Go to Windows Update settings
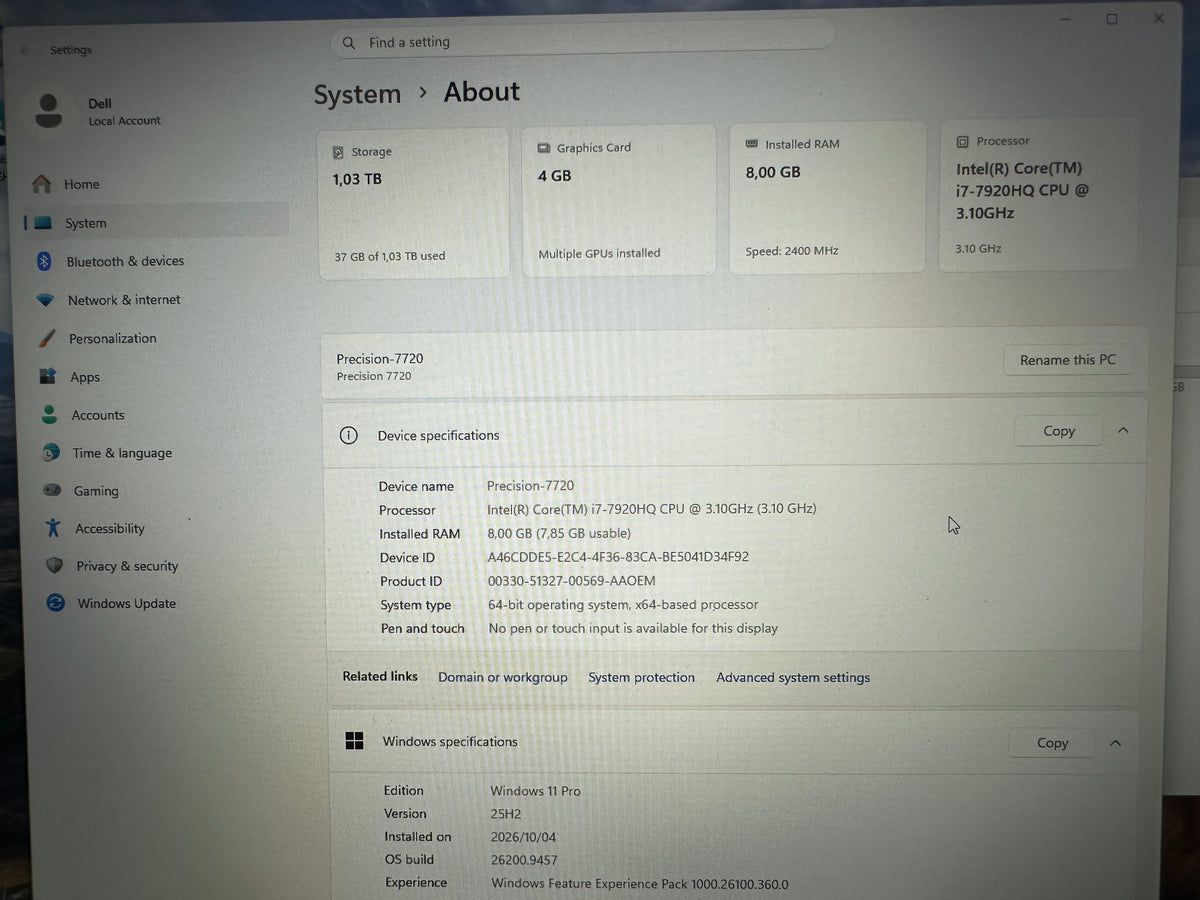 tap(127, 603)
